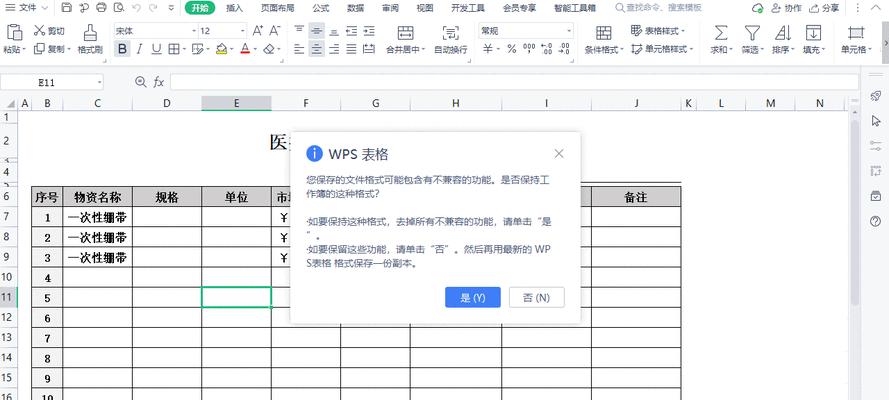This screenshot has height=400, width=889.
Task: Apply percent % number format
Action: 511,49
